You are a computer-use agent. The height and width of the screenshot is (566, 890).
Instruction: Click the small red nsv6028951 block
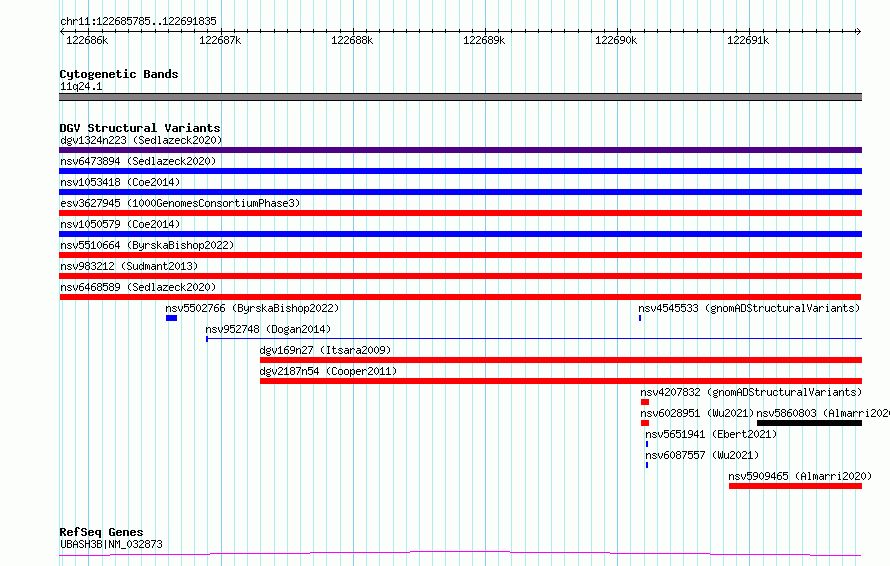(x=645, y=423)
